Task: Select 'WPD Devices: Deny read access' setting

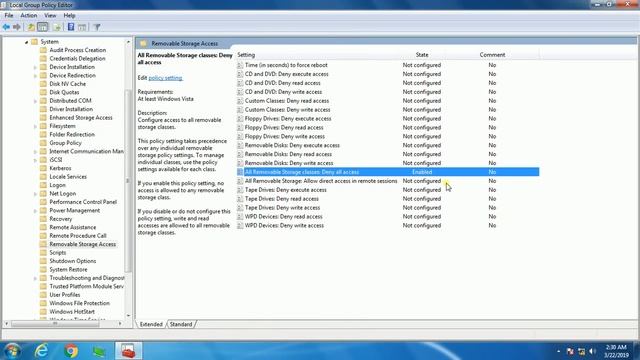Action: pyautogui.click(x=284, y=217)
